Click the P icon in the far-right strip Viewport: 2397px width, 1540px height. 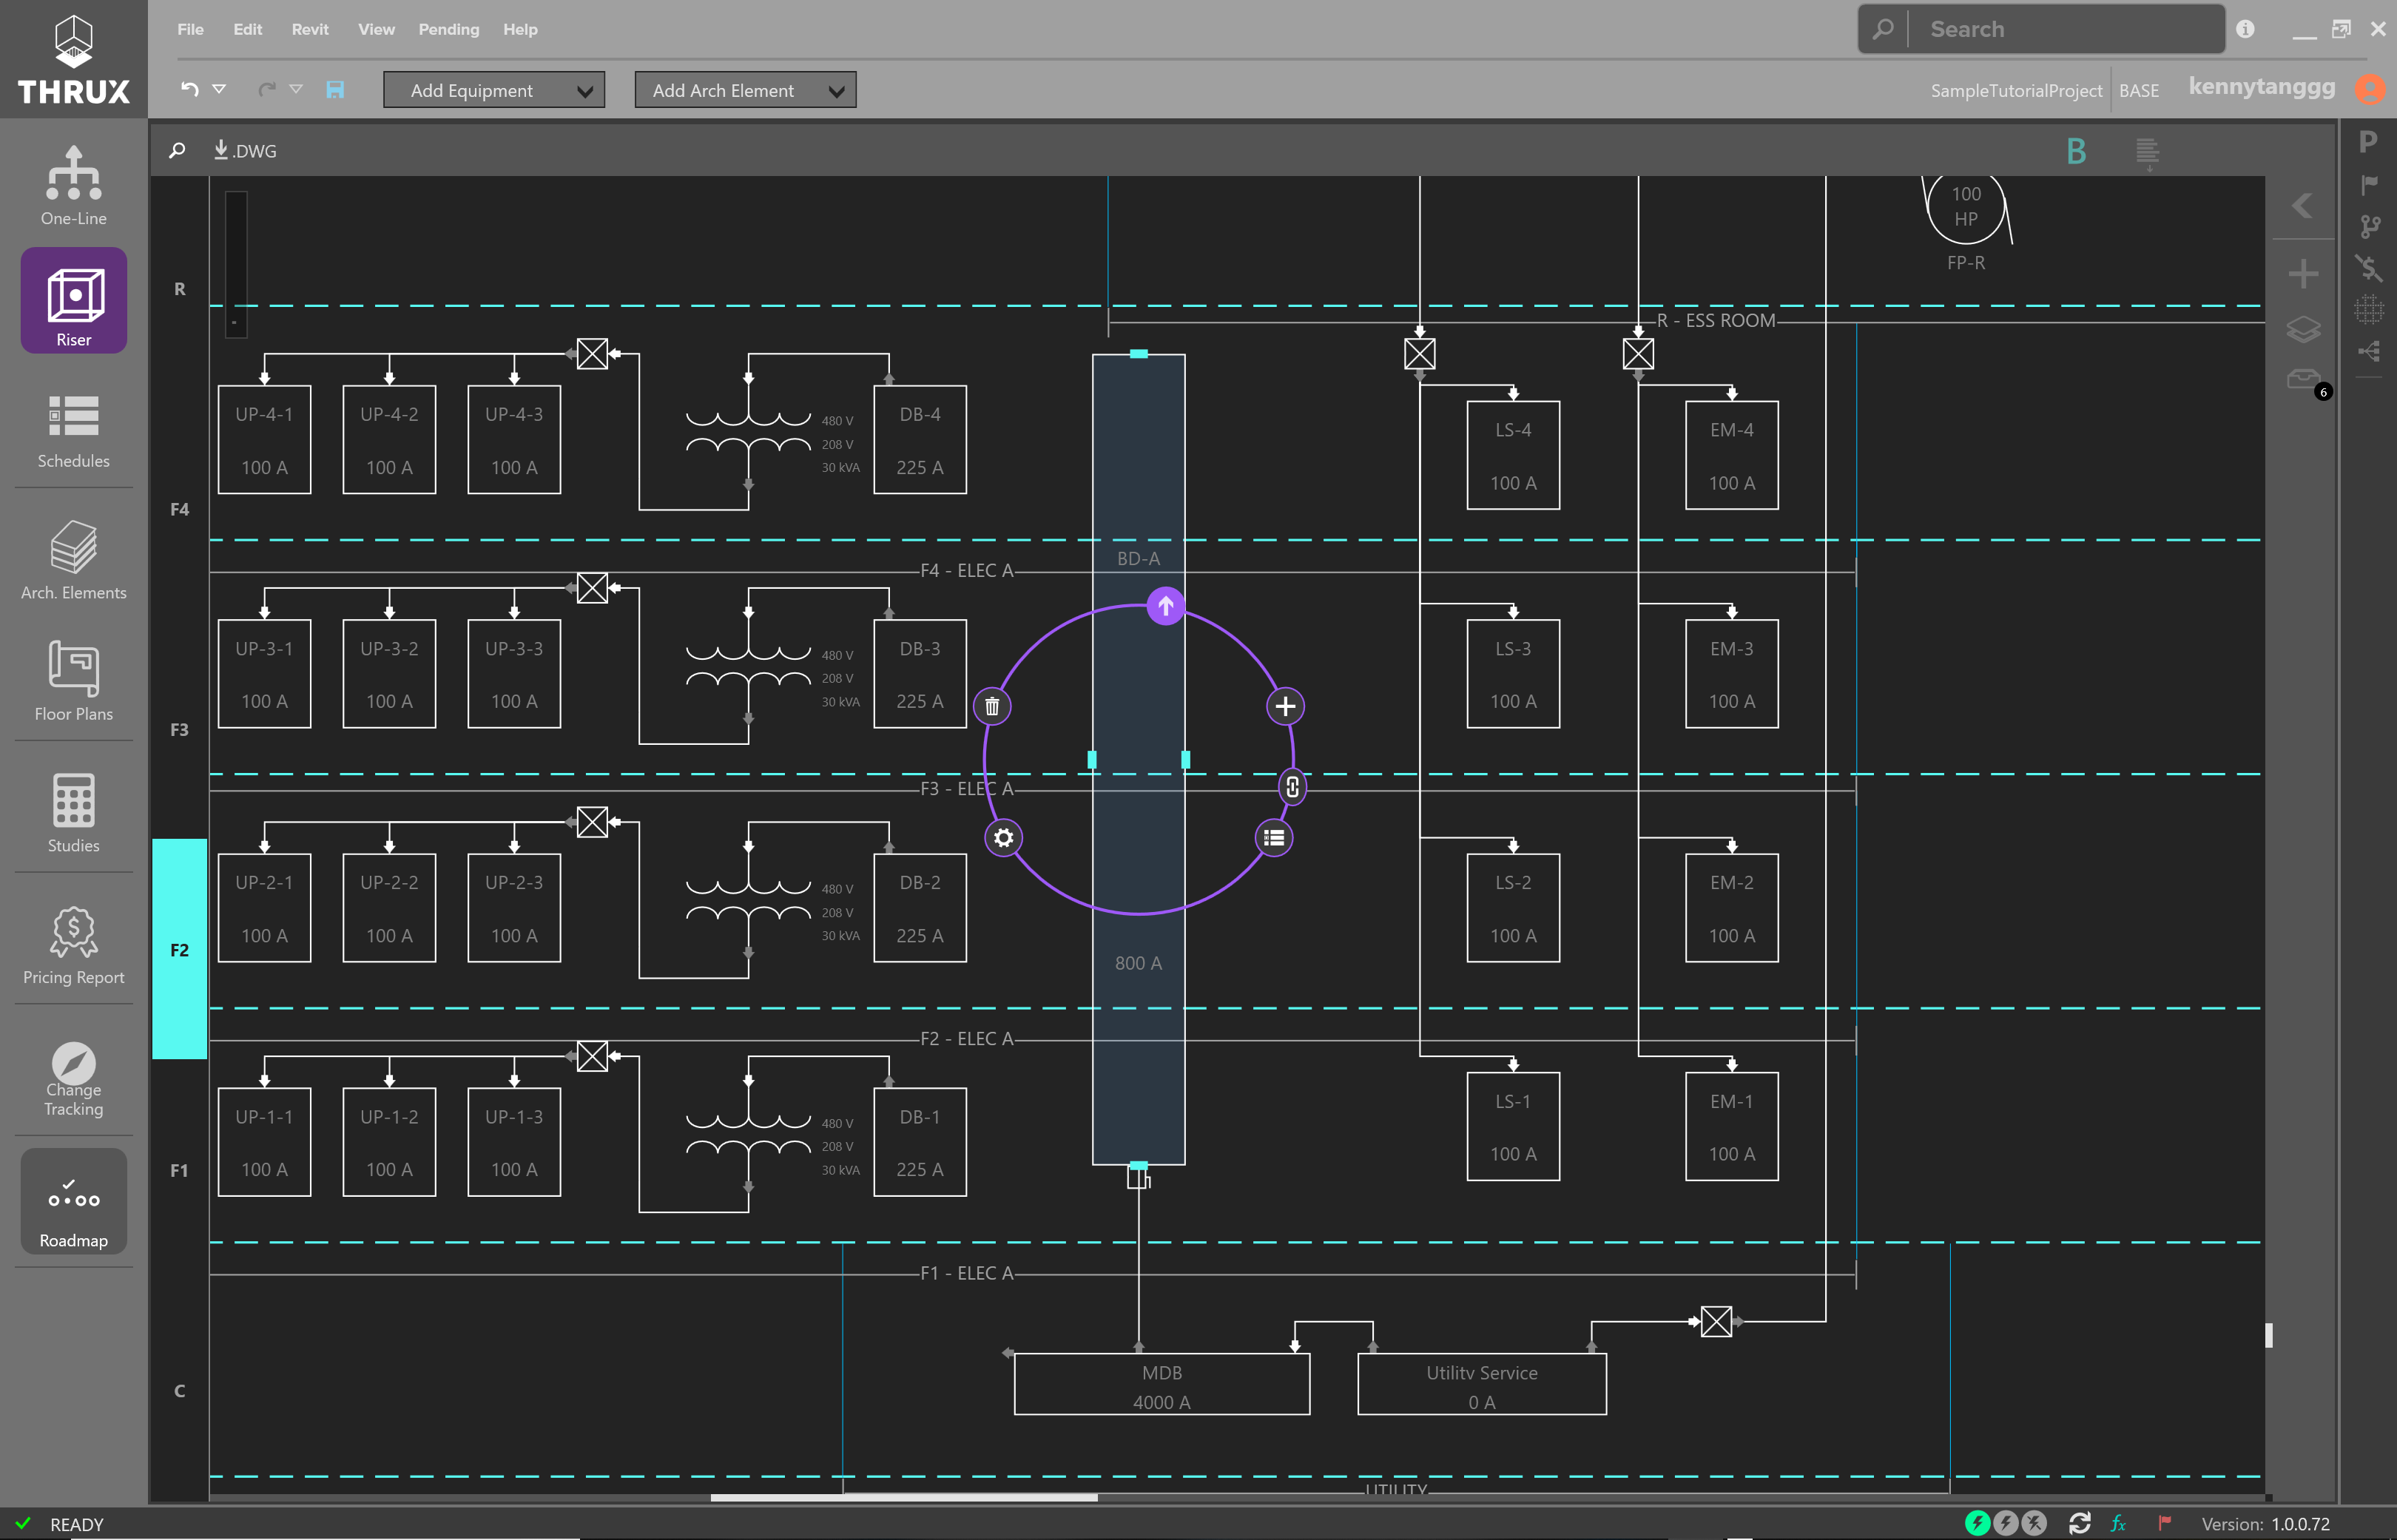tap(2368, 141)
